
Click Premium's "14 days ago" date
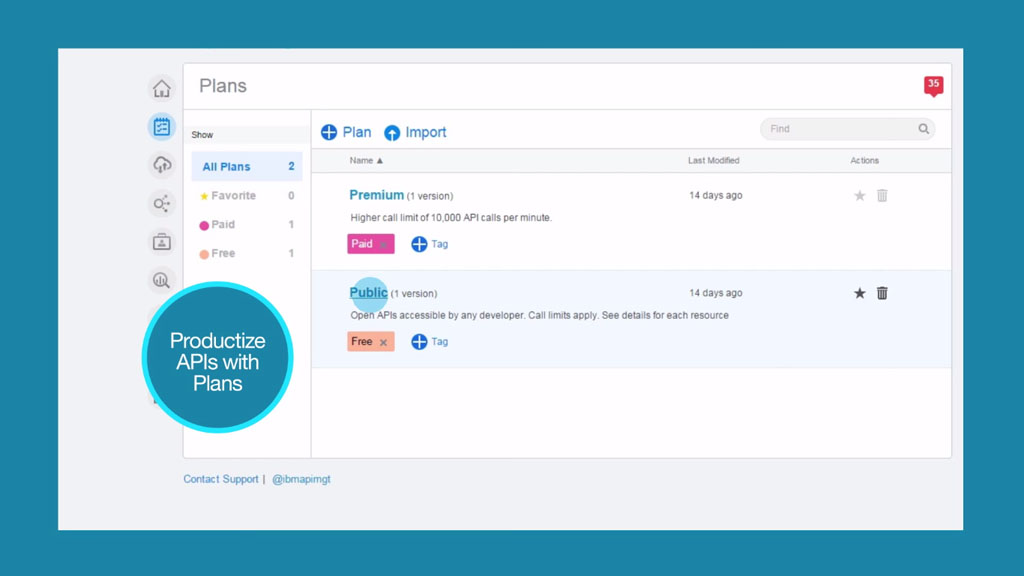716,195
